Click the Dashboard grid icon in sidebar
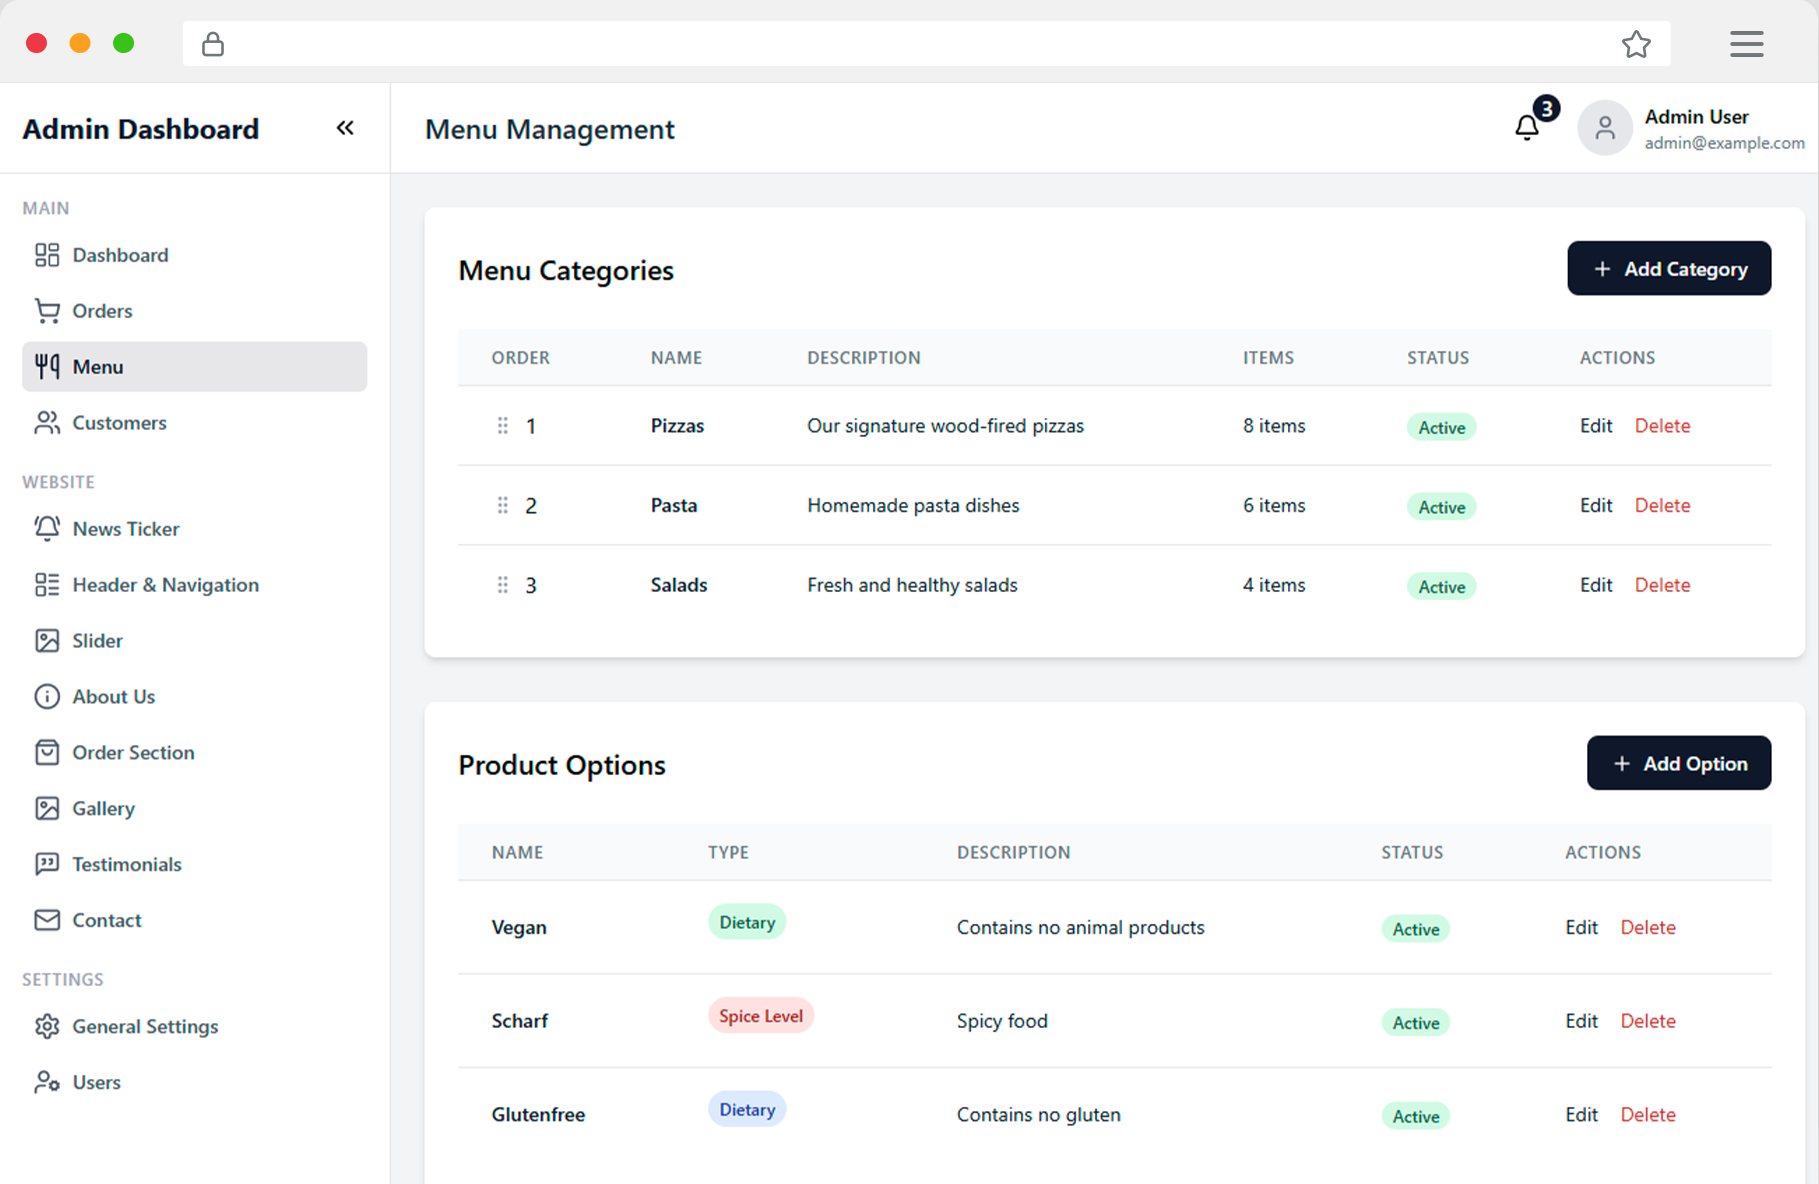This screenshot has width=1819, height=1184. pyautogui.click(x=47, y=255)
